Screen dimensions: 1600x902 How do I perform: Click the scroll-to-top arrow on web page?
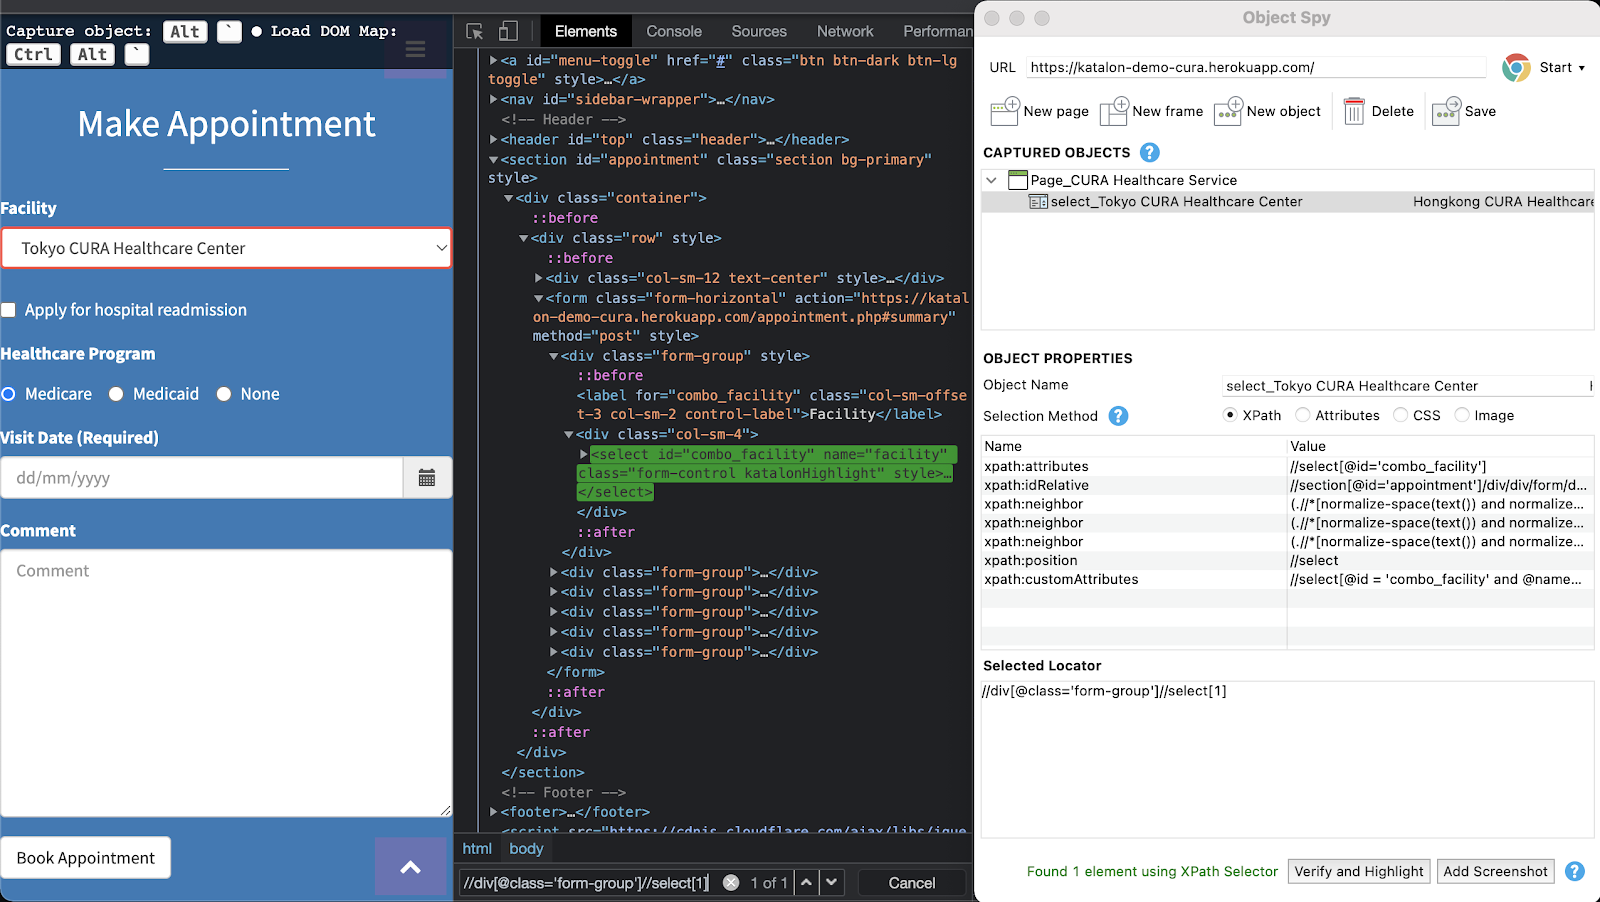click(411, 867)
